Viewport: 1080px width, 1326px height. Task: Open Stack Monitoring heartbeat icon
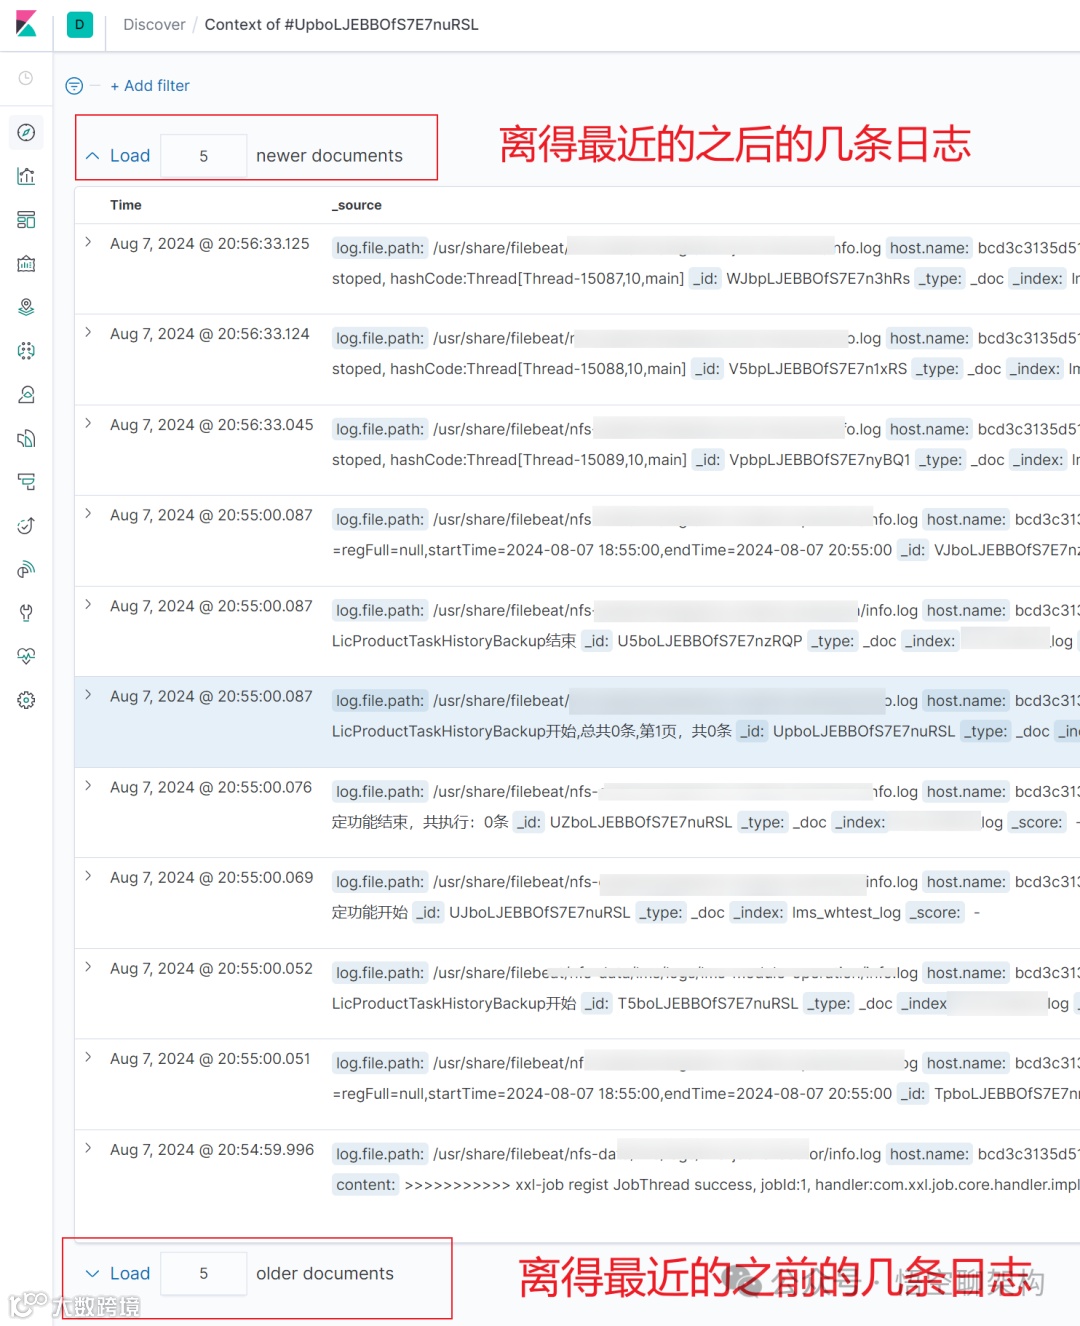tap(26, 656)
